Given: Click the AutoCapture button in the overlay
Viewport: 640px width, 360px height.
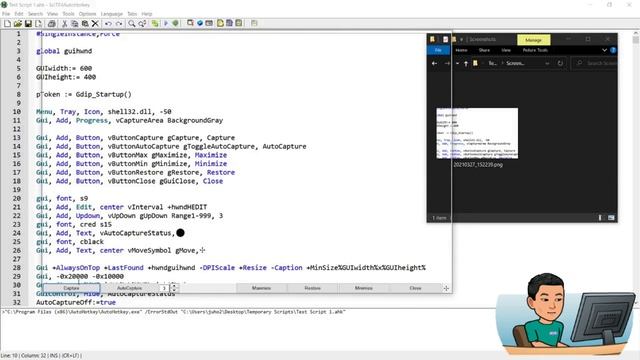Looking at the screenshot, I should (x=129, y=288).
